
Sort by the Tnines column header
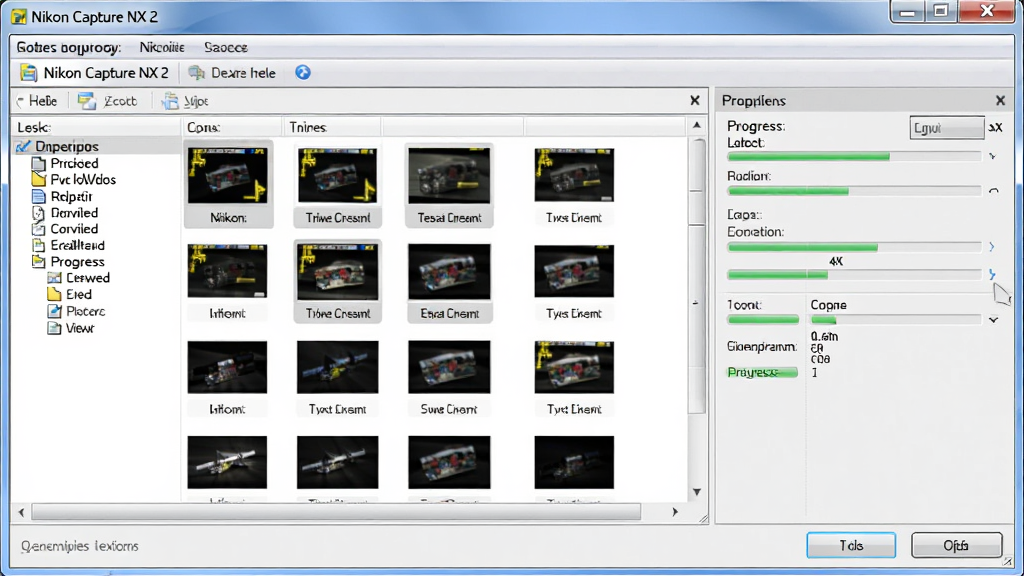(332, 127)
